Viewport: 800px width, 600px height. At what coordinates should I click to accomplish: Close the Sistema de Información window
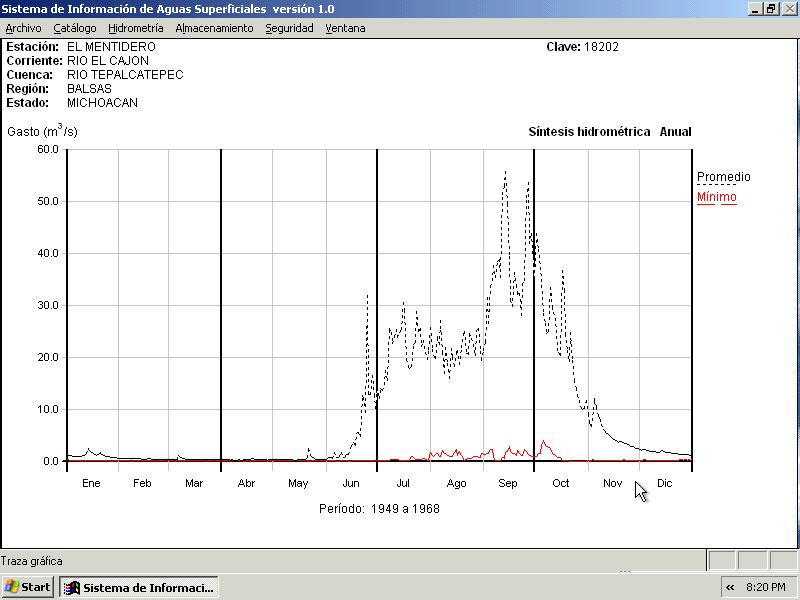click(x=789, y=8)
